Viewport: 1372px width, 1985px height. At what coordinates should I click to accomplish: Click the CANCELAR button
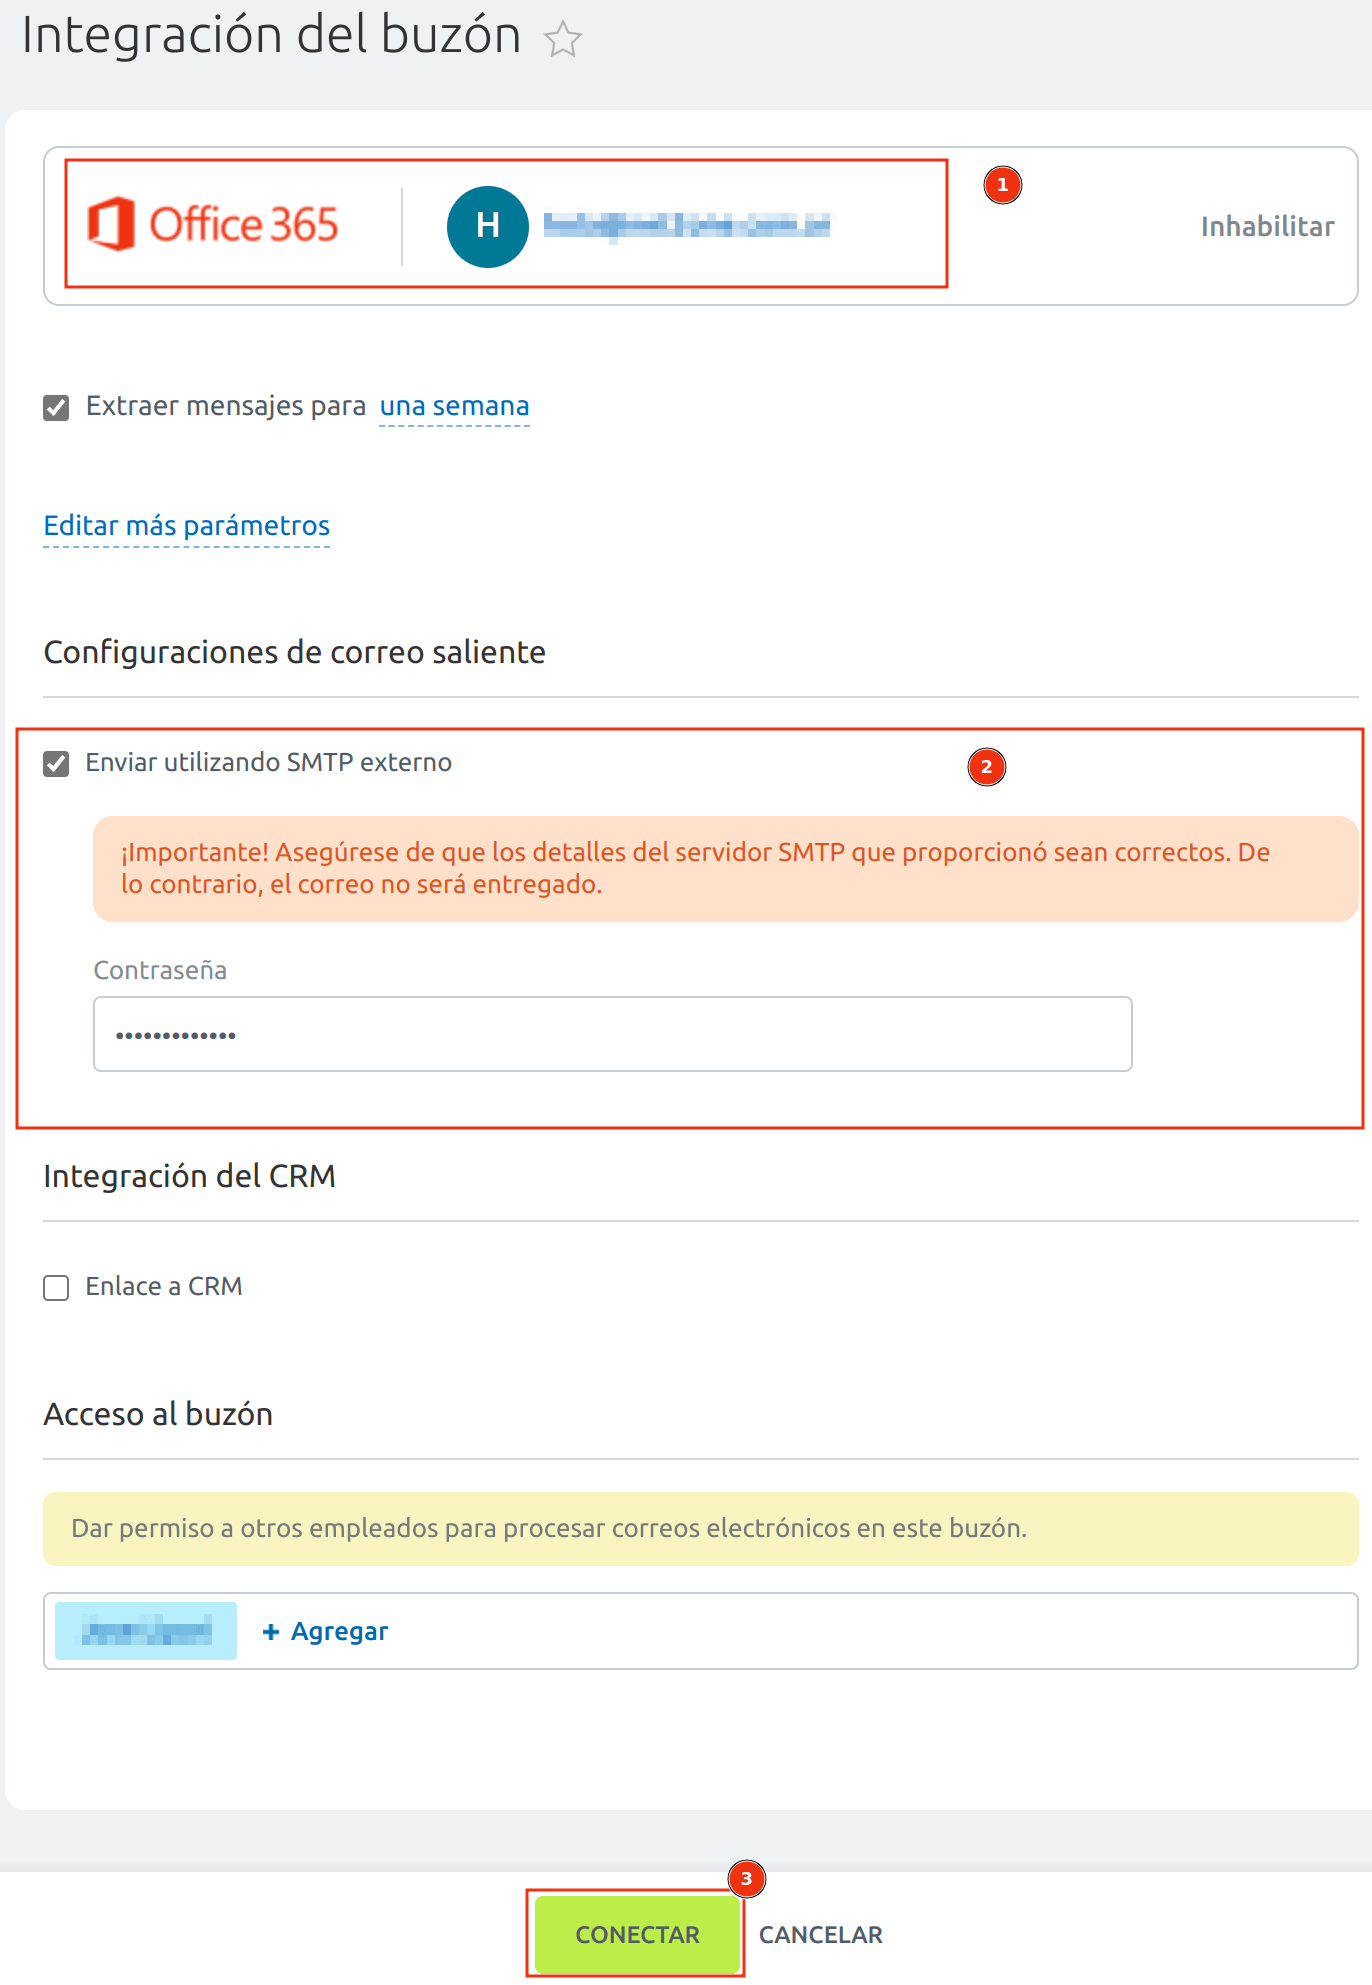(x=821, y=1935)
